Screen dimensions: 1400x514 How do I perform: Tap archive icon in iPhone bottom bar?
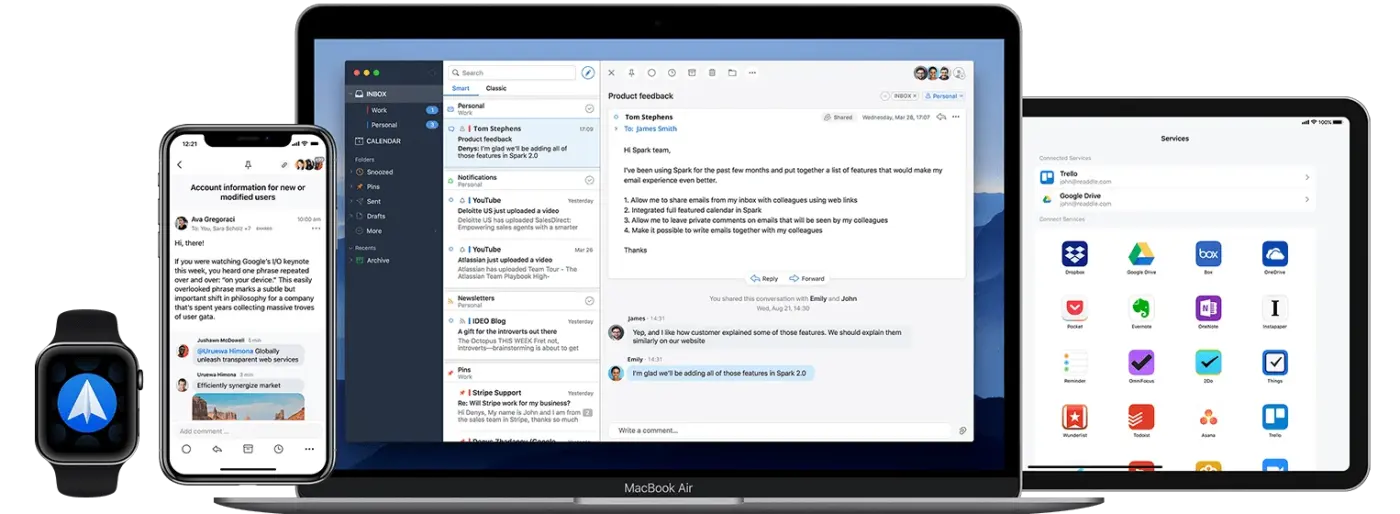click(248, 449)
